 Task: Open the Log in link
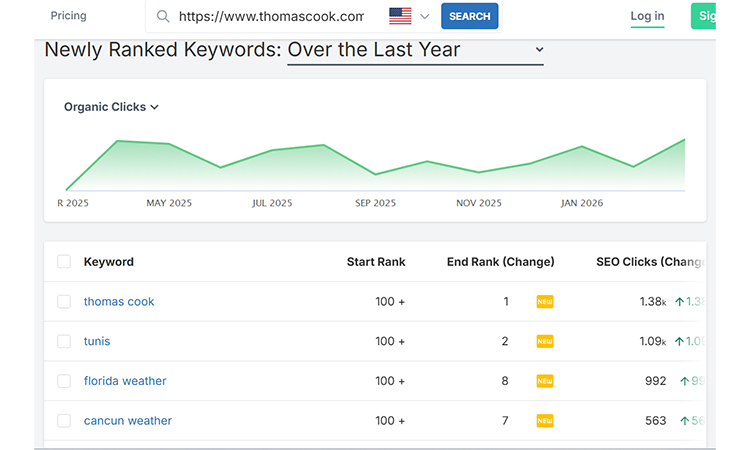[647, 16]
